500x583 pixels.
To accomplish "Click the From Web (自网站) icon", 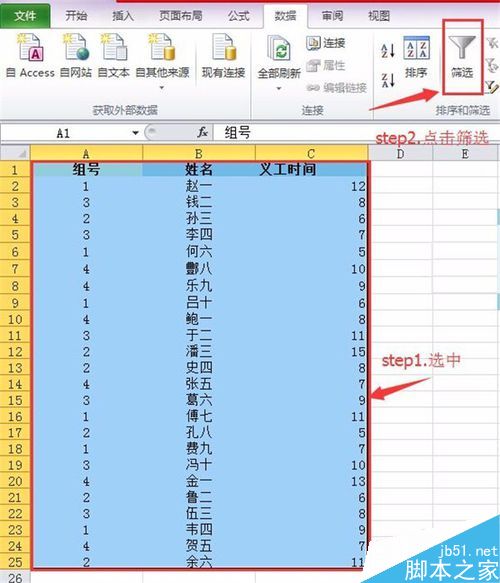I will [76, 48].
